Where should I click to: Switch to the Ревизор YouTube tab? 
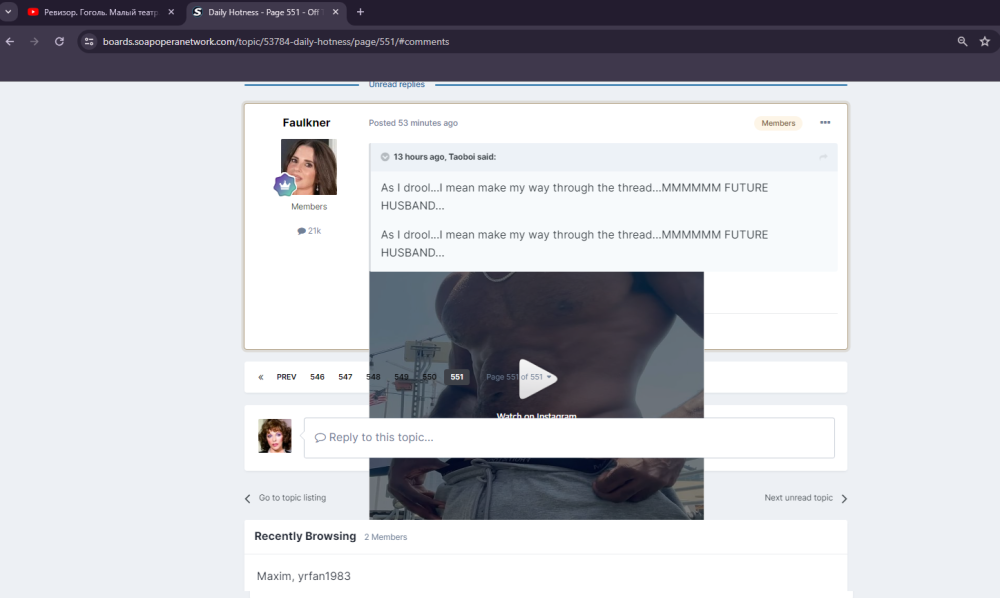[98, 12]
